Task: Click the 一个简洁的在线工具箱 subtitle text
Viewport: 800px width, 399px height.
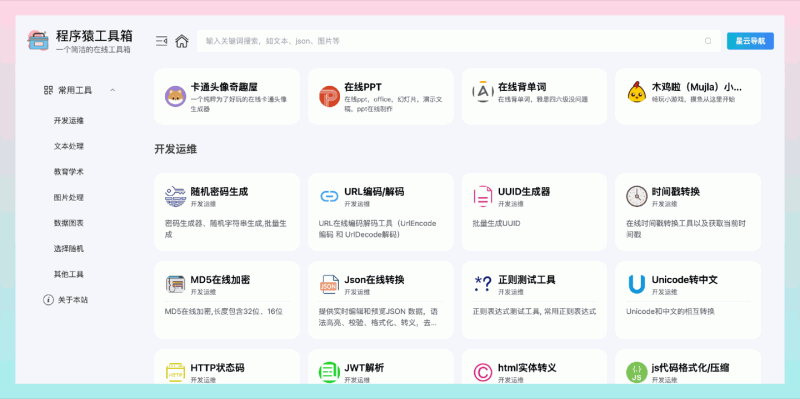Action: tap(93, 50)
